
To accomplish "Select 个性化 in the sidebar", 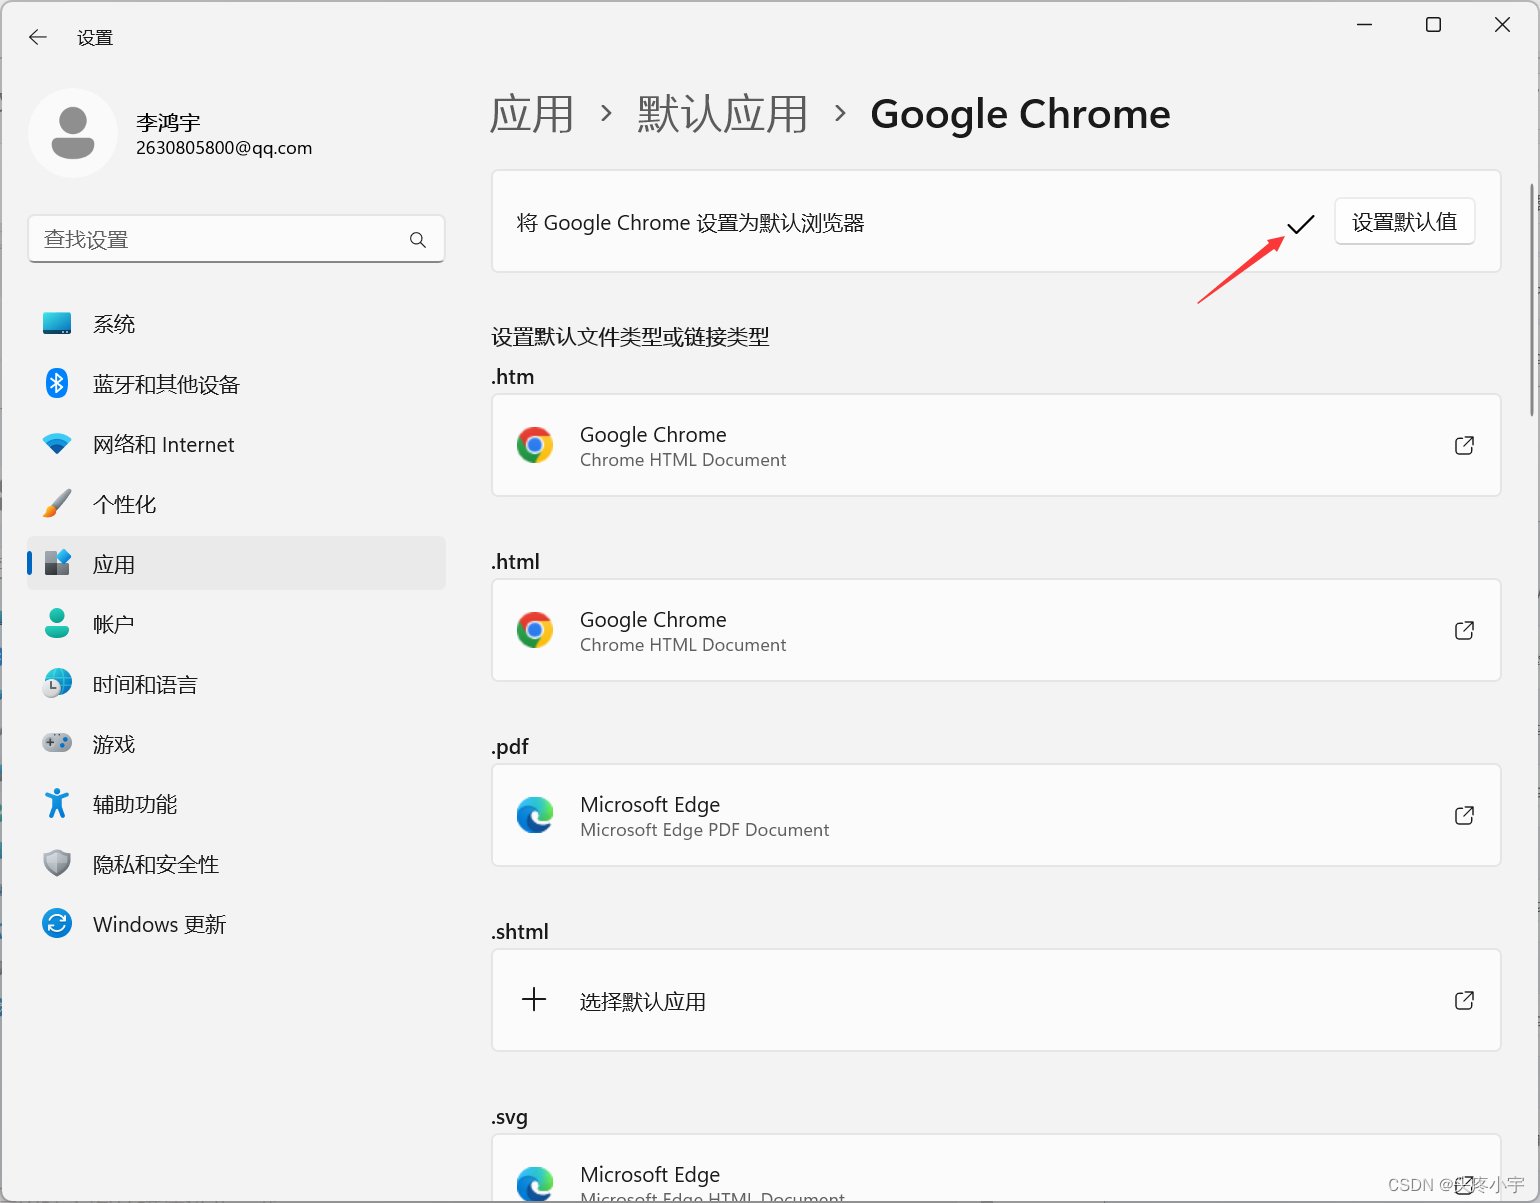I will (x=236, y=504).
